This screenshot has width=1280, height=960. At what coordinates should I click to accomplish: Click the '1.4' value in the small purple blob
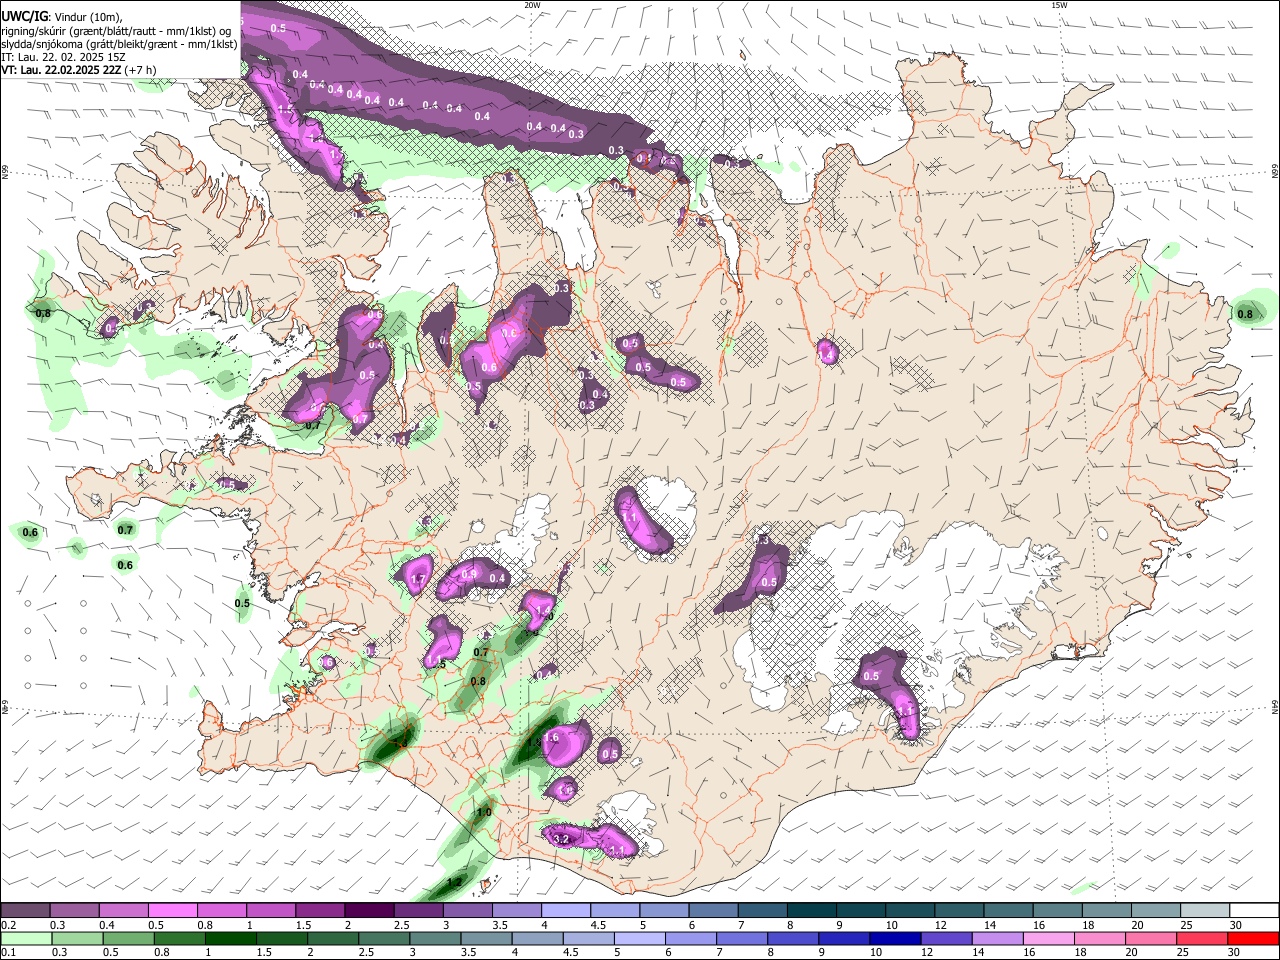[x=826, y=354]
